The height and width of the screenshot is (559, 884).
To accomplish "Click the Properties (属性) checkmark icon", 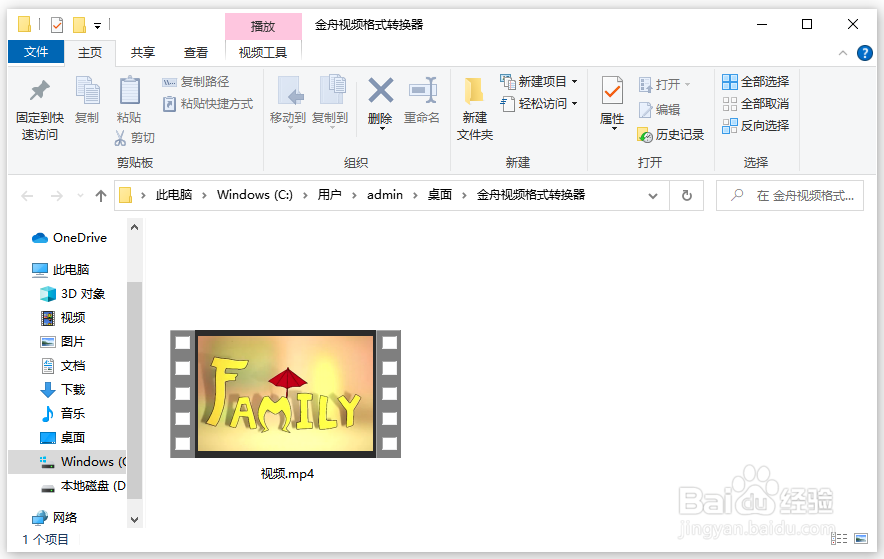I will 612,91.
